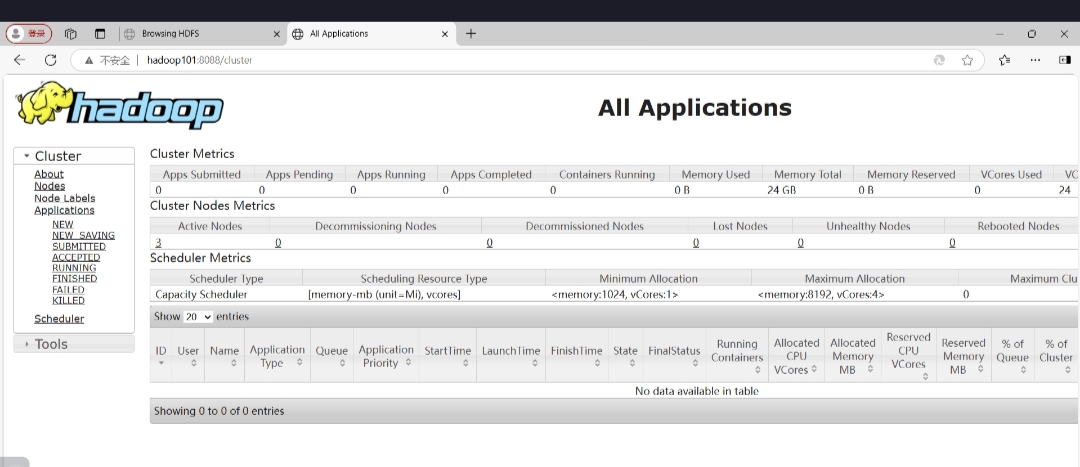
Task: Click the Memory Total value 24 GB
Action: [781, 189]
